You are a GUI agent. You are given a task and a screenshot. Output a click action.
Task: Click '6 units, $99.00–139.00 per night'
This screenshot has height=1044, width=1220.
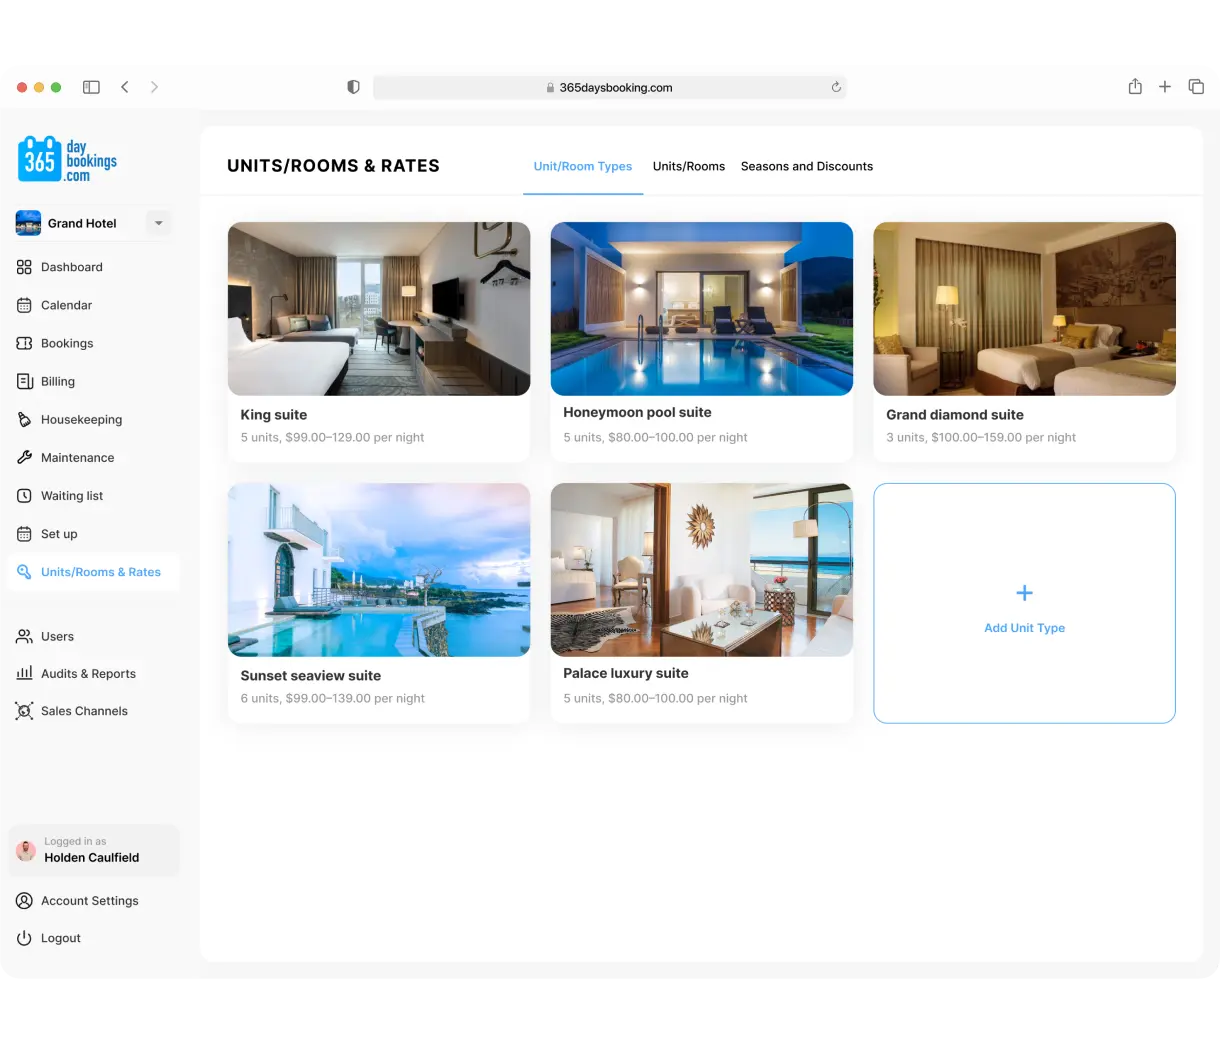333,698
